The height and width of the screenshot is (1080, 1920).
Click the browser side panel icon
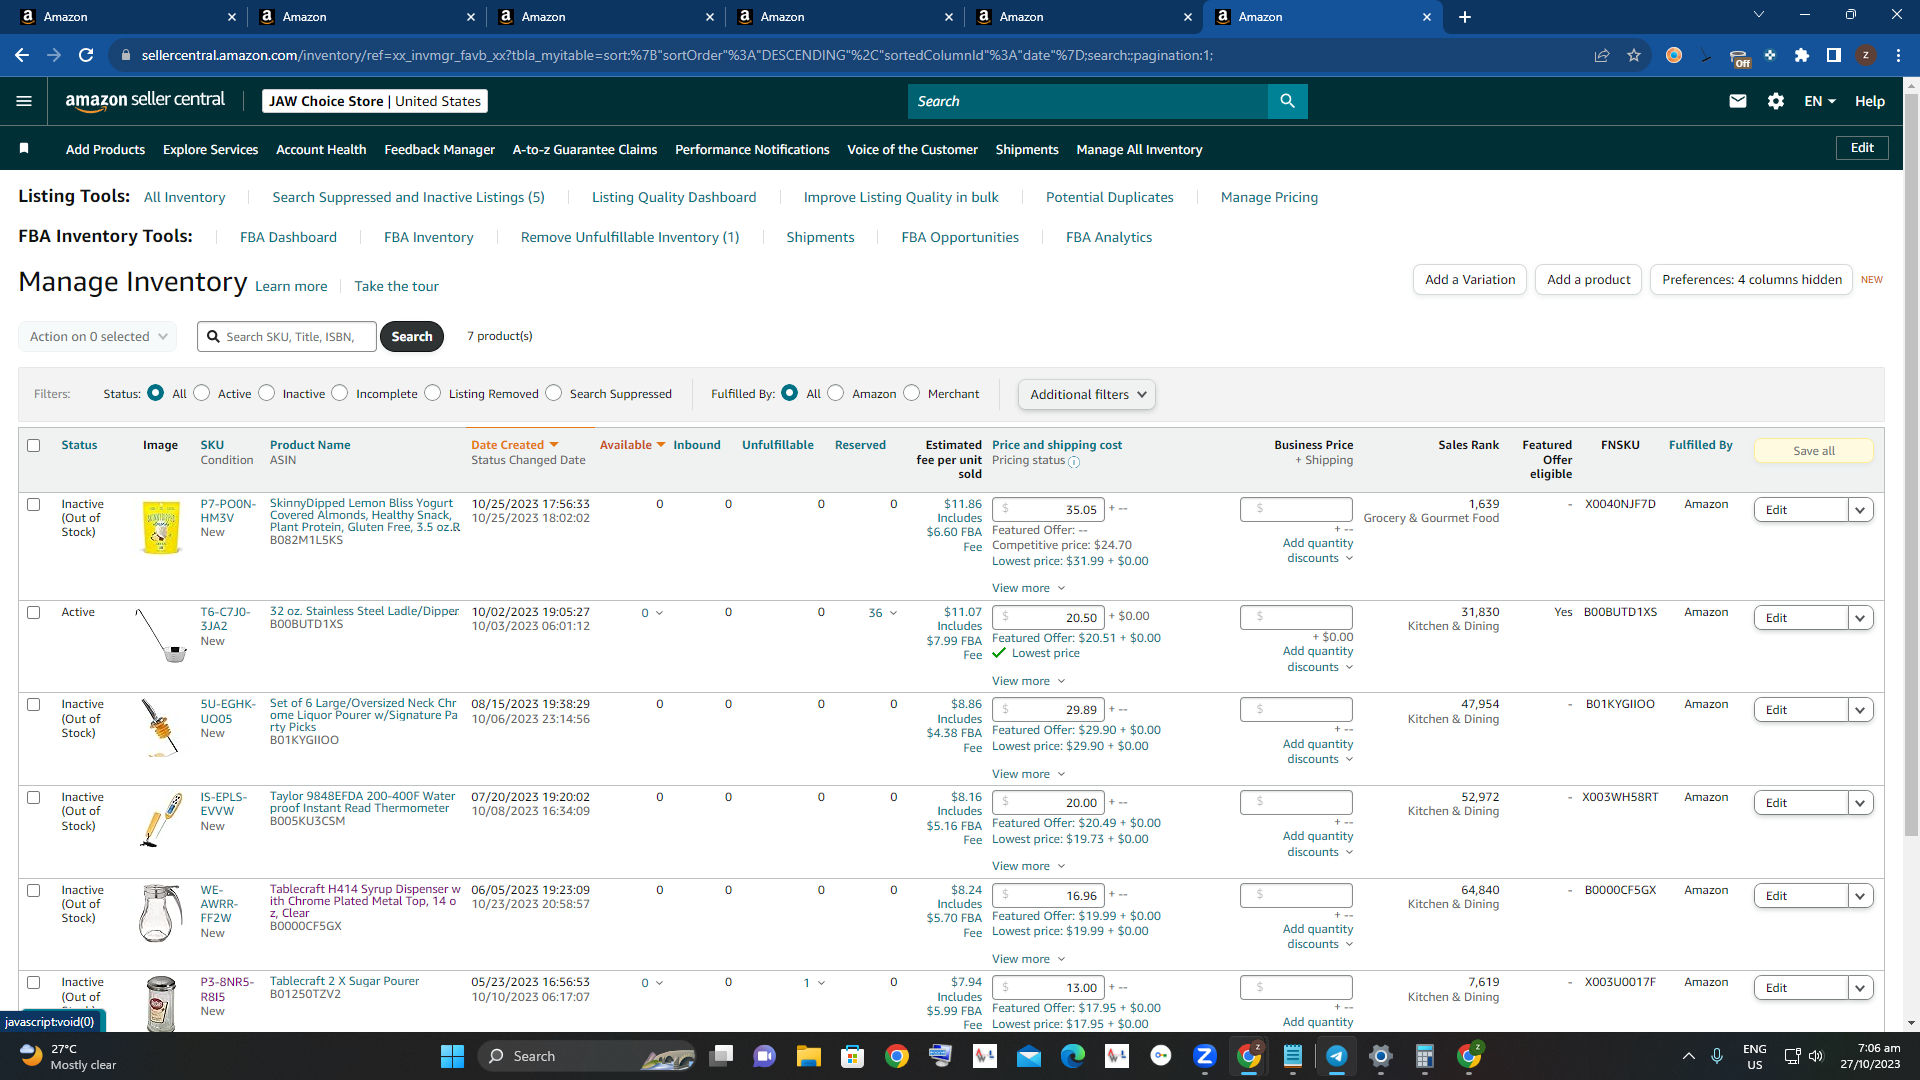[x=1834, y=55]
